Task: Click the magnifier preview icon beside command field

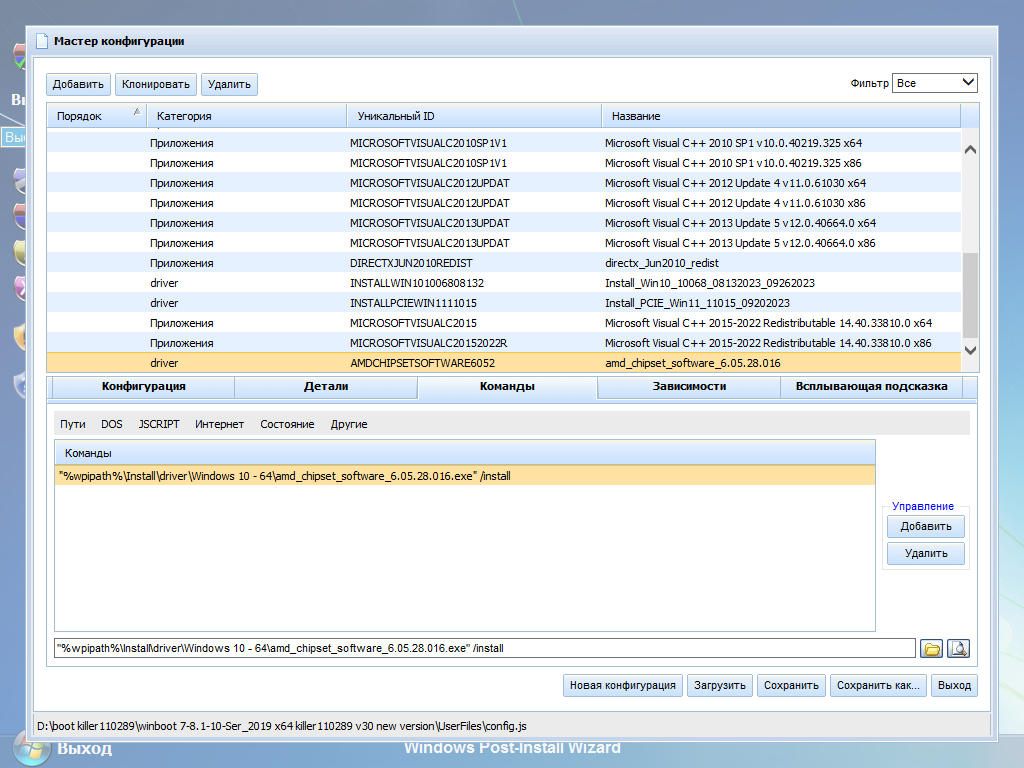Action: [x=959, y=648]
